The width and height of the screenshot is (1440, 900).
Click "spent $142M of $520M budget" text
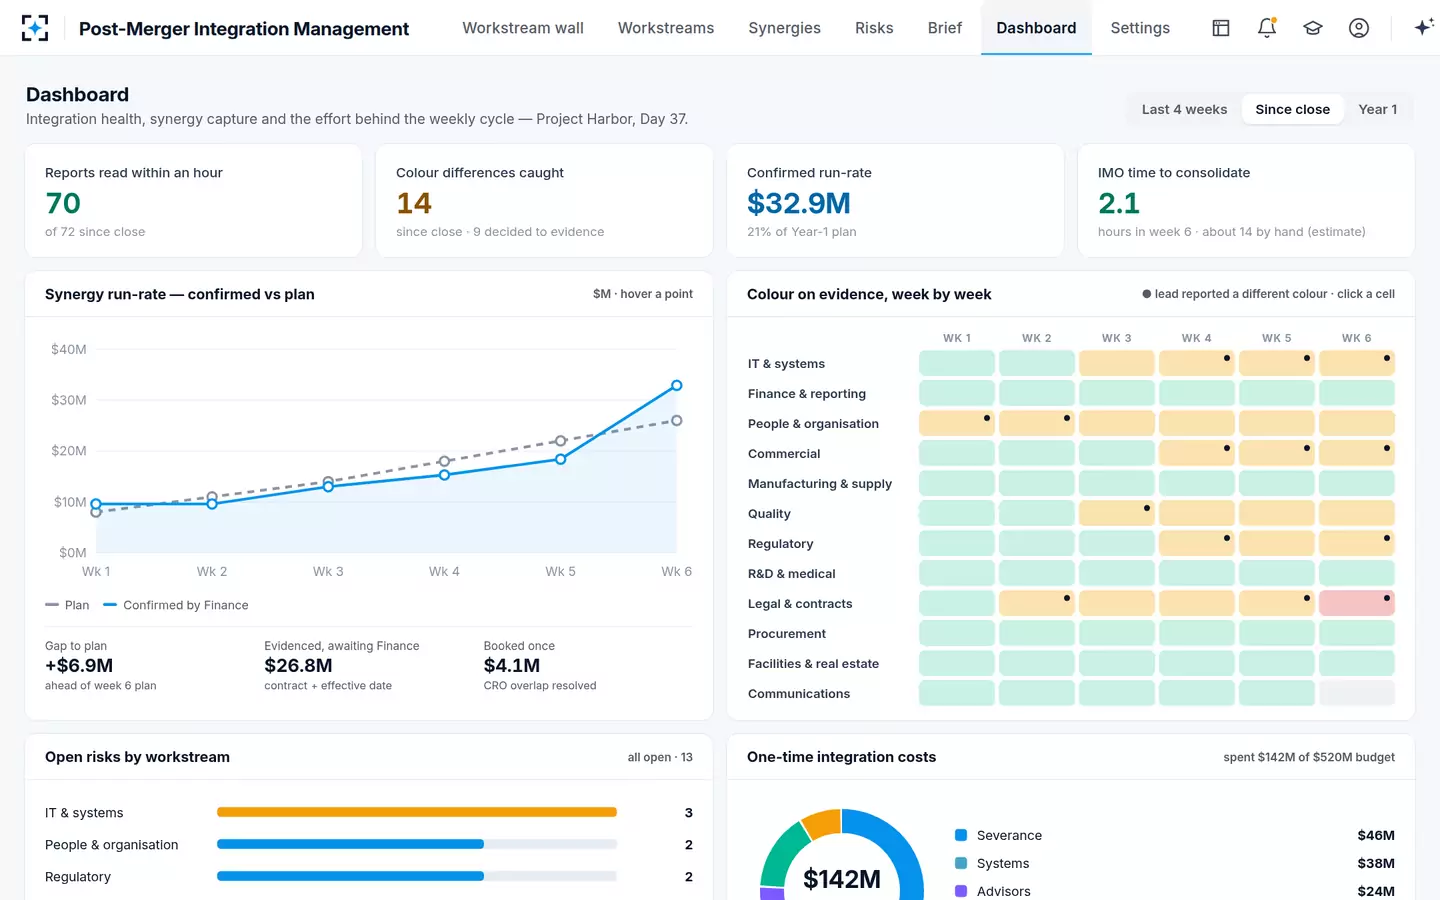point(1309,757)
